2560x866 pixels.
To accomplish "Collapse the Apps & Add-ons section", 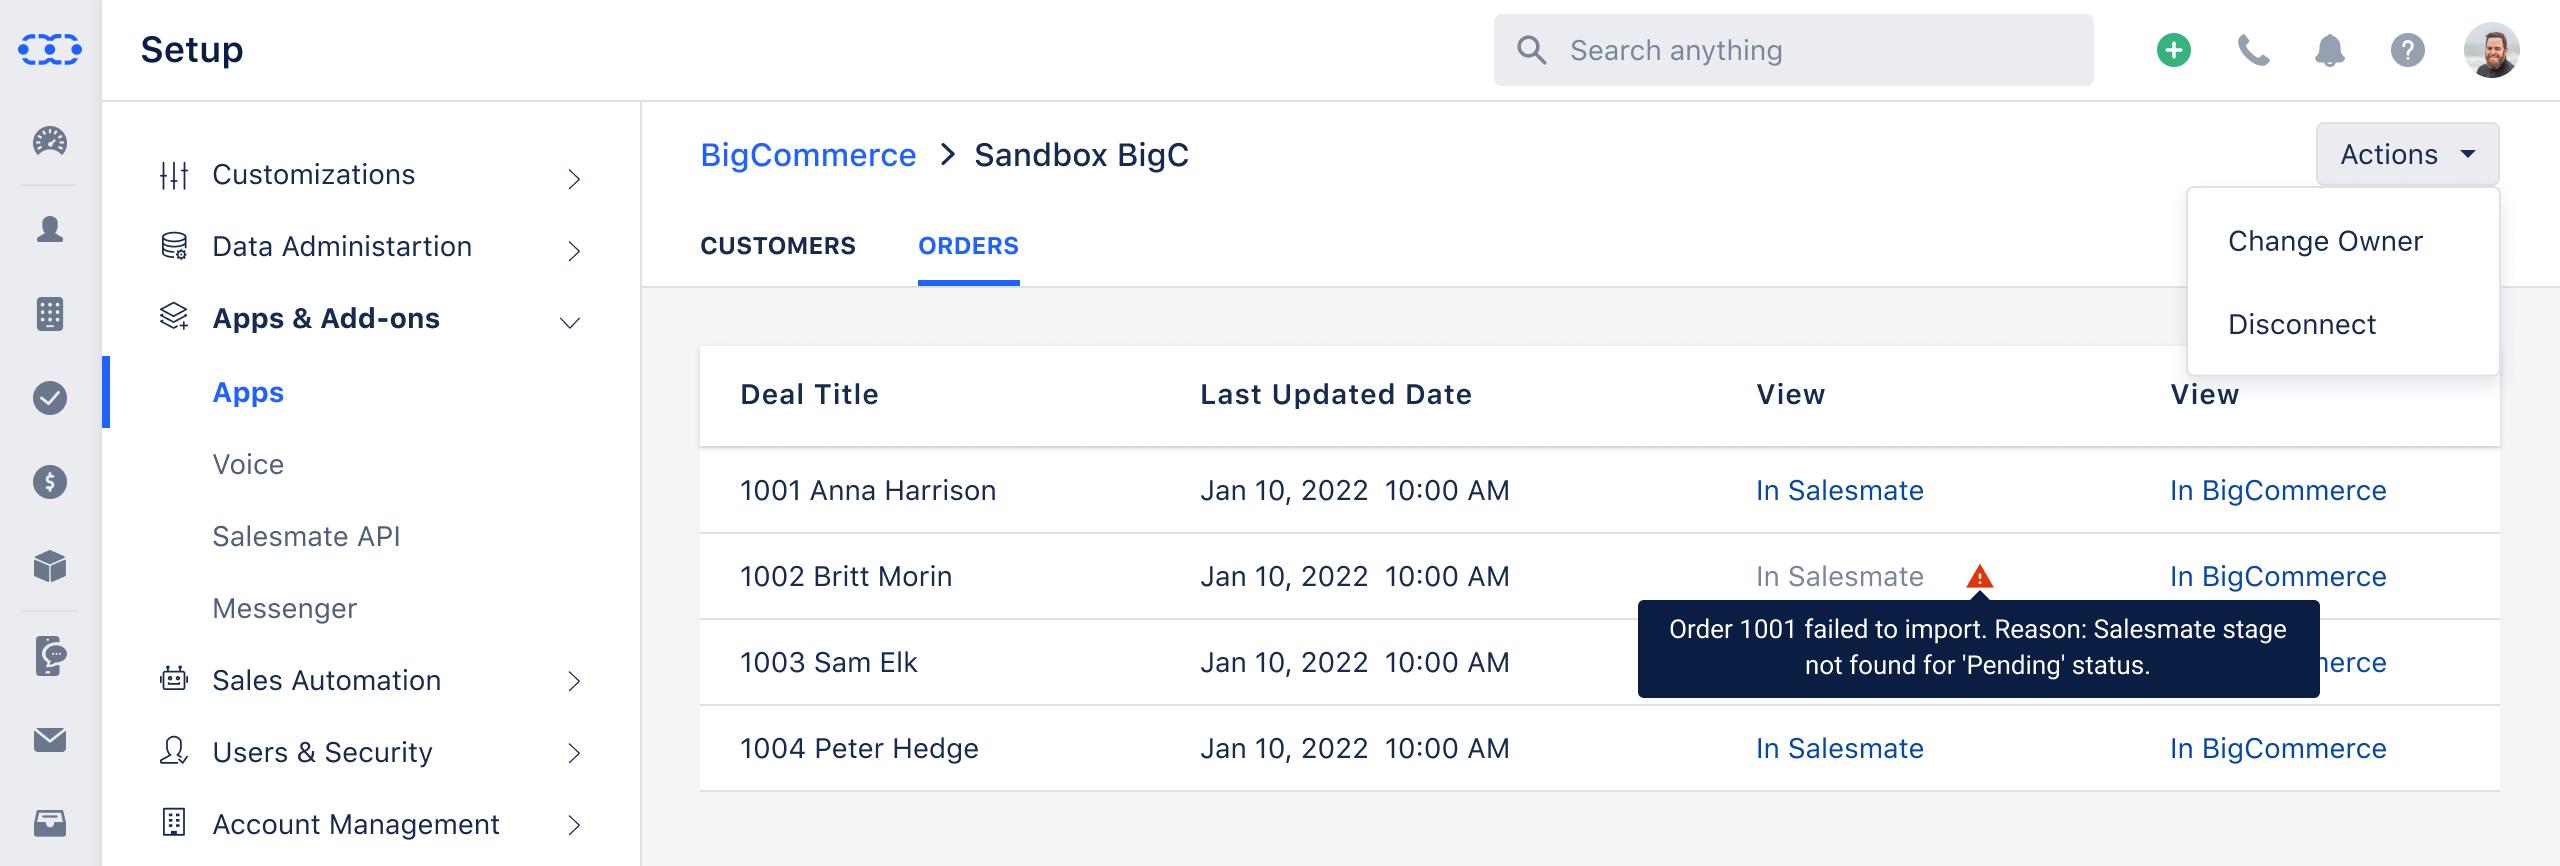I will click(370, 319).
